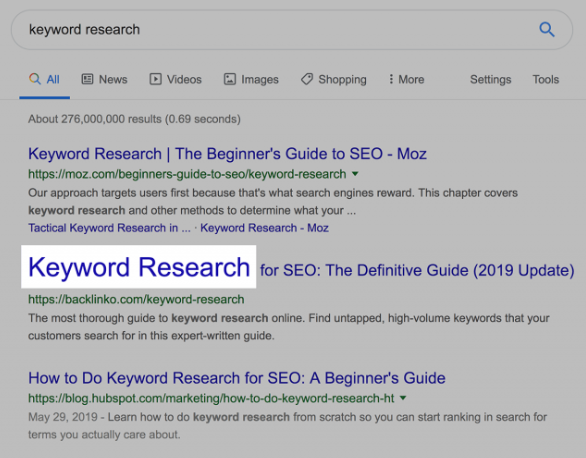
Task: Focus the search box containing keyword research
Action: point(292,30)
